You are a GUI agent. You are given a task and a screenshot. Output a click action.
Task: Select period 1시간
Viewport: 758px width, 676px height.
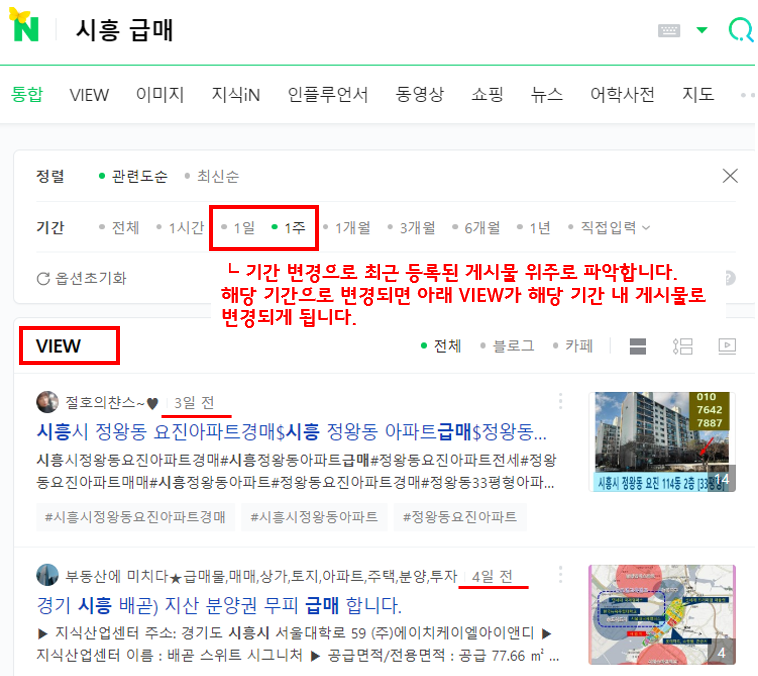tap(180, 227)
